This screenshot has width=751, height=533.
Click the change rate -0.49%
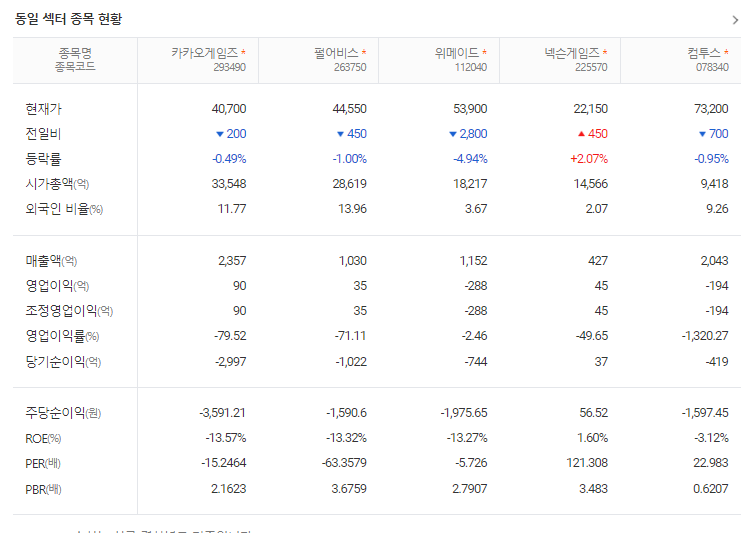(x=229, y=159)
